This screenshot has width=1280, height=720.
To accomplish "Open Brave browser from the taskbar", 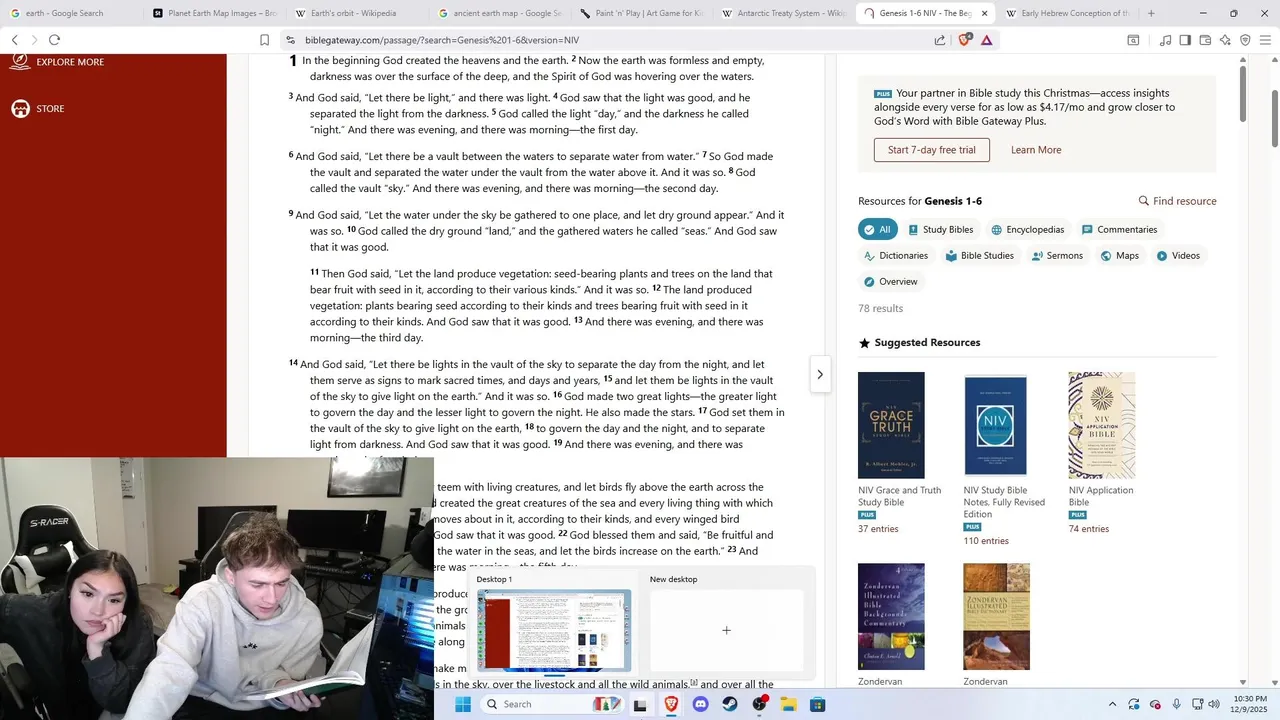I will pos(670,704).
